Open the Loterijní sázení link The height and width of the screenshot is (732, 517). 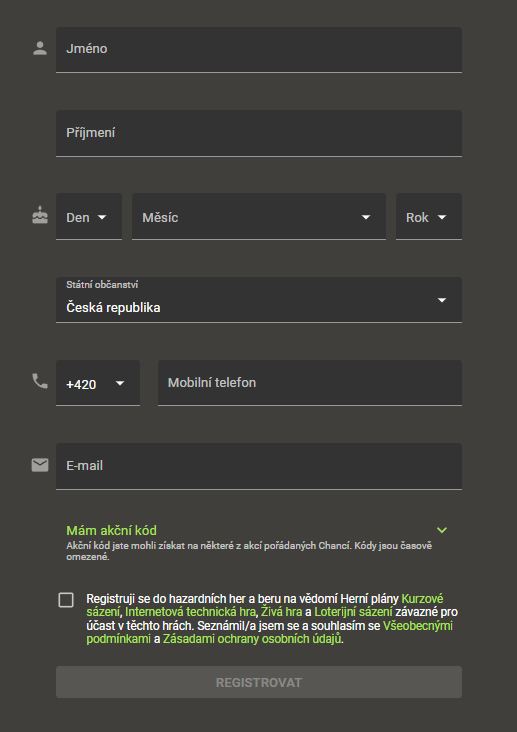coord(353,612)
